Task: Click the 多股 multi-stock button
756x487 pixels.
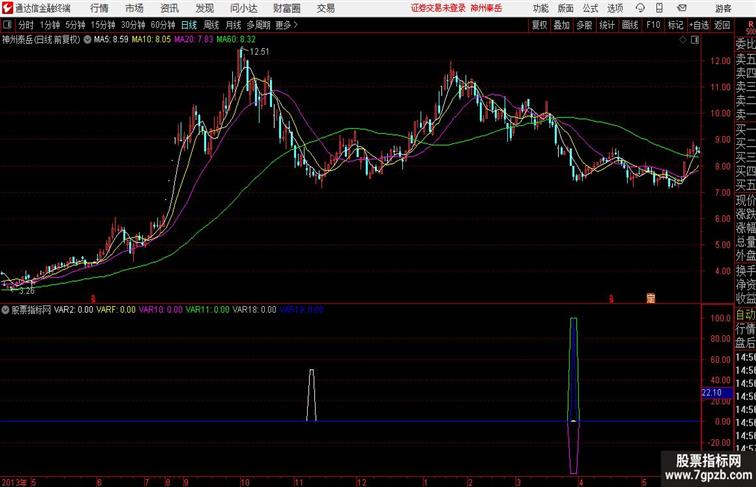Action: point(584,25)
